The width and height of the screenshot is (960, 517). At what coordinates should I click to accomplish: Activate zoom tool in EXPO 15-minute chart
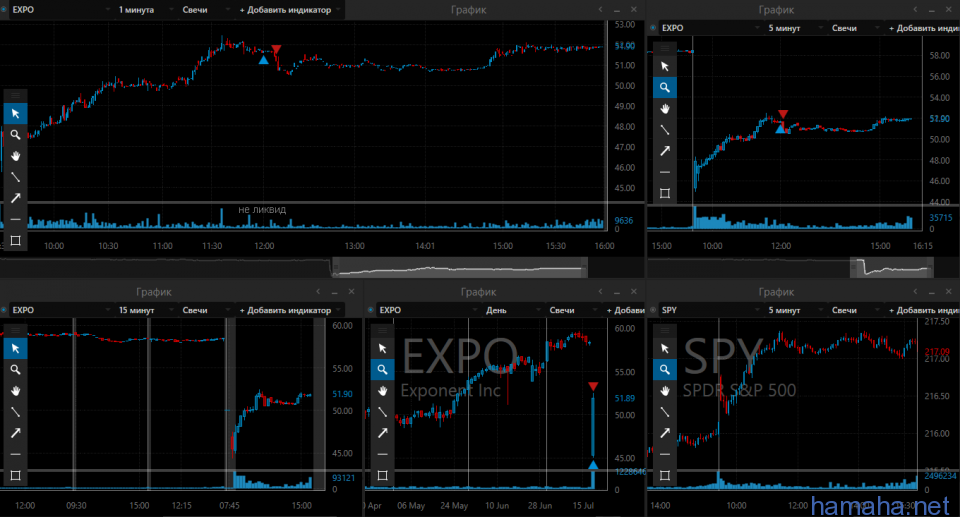tap(15, 369)
